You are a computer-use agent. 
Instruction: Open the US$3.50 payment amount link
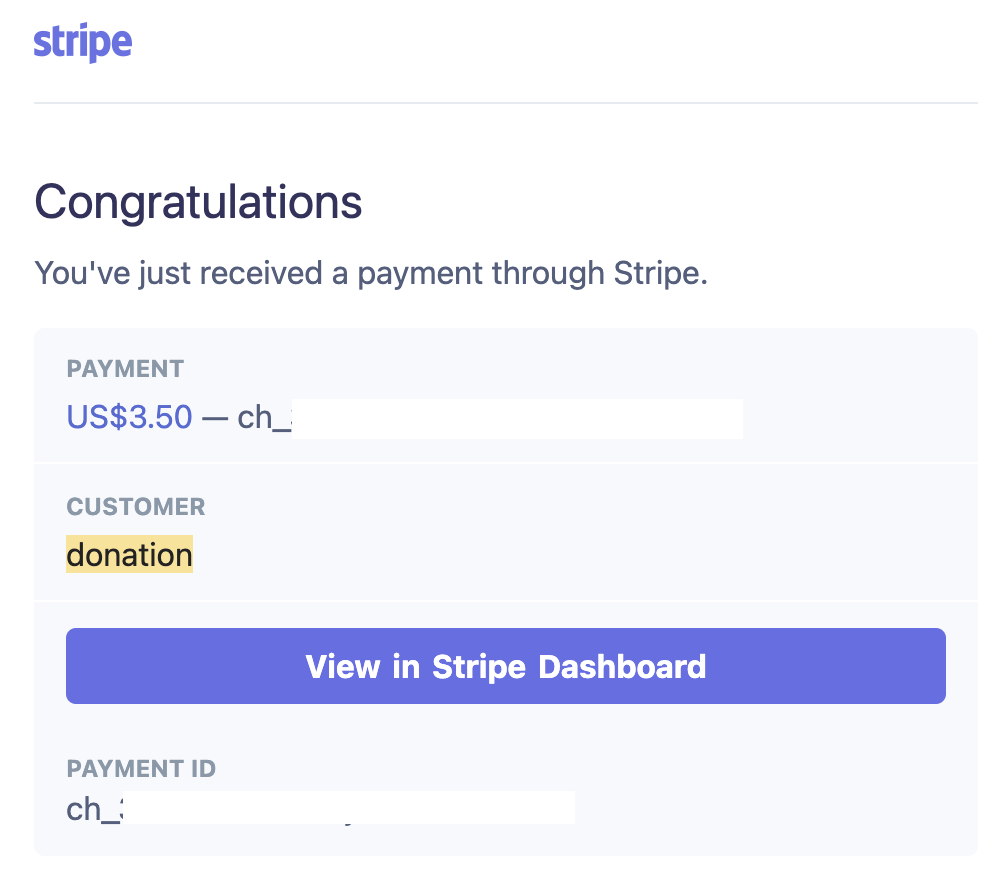coord(129,417)
